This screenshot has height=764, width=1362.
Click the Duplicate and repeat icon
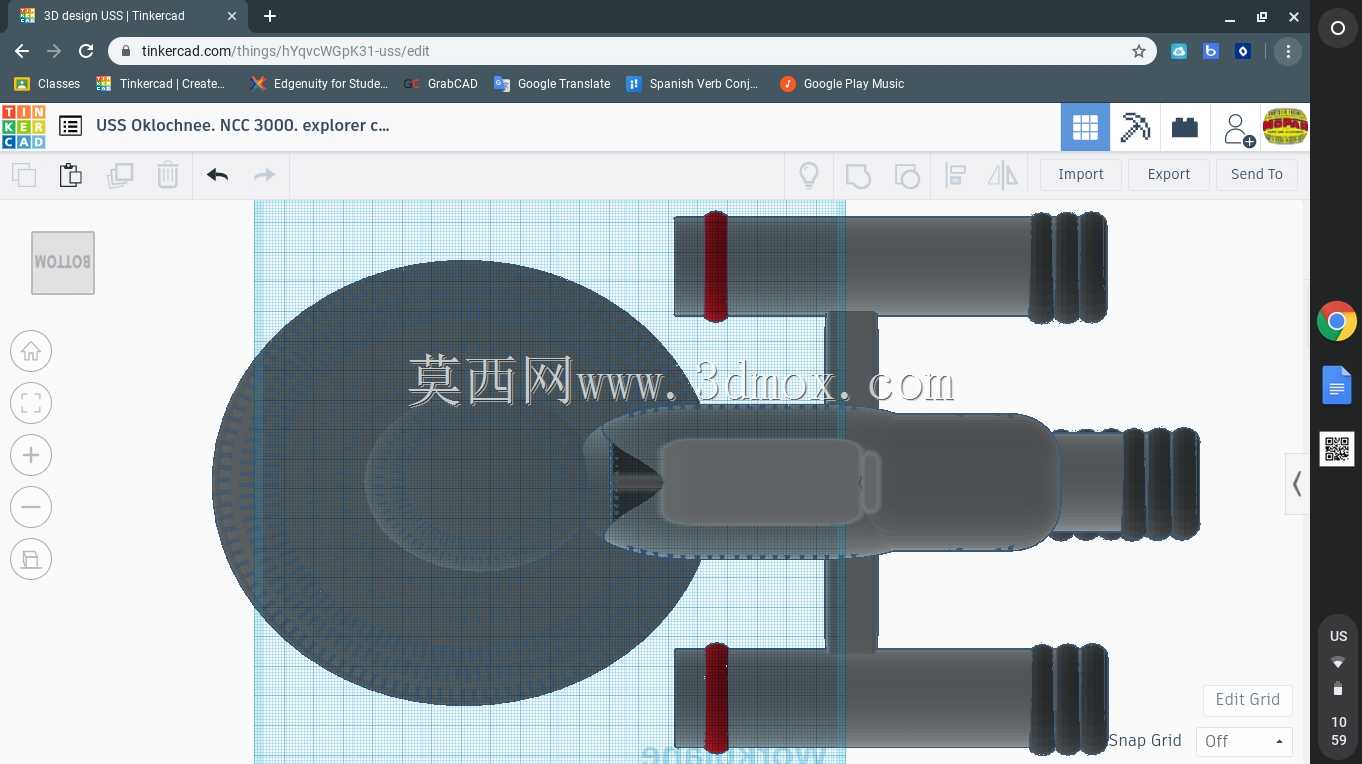coord(120,175)
